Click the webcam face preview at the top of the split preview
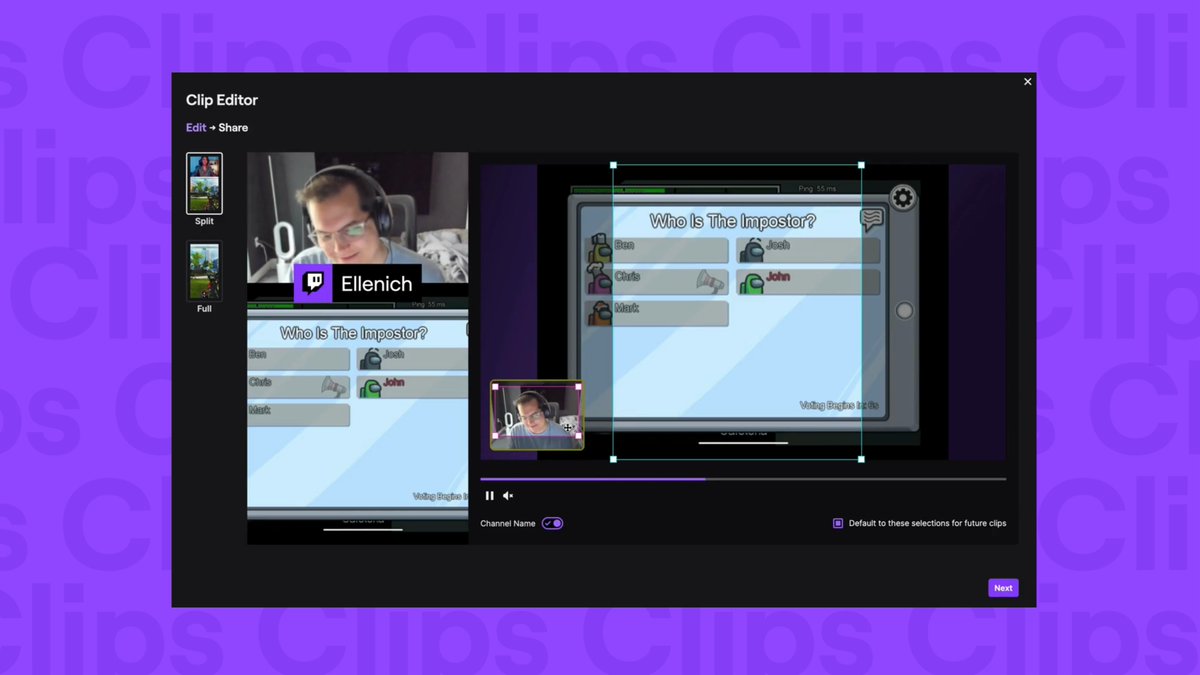Viewport: 1200px width, 675px height. (x=358, y=218)
